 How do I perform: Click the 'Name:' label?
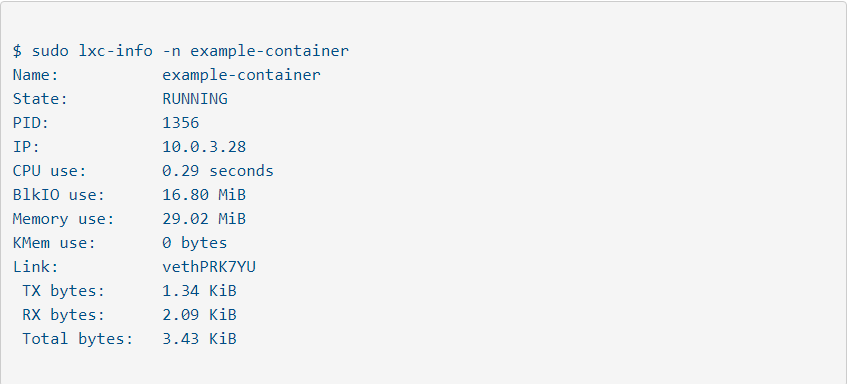tap(36, 75)
